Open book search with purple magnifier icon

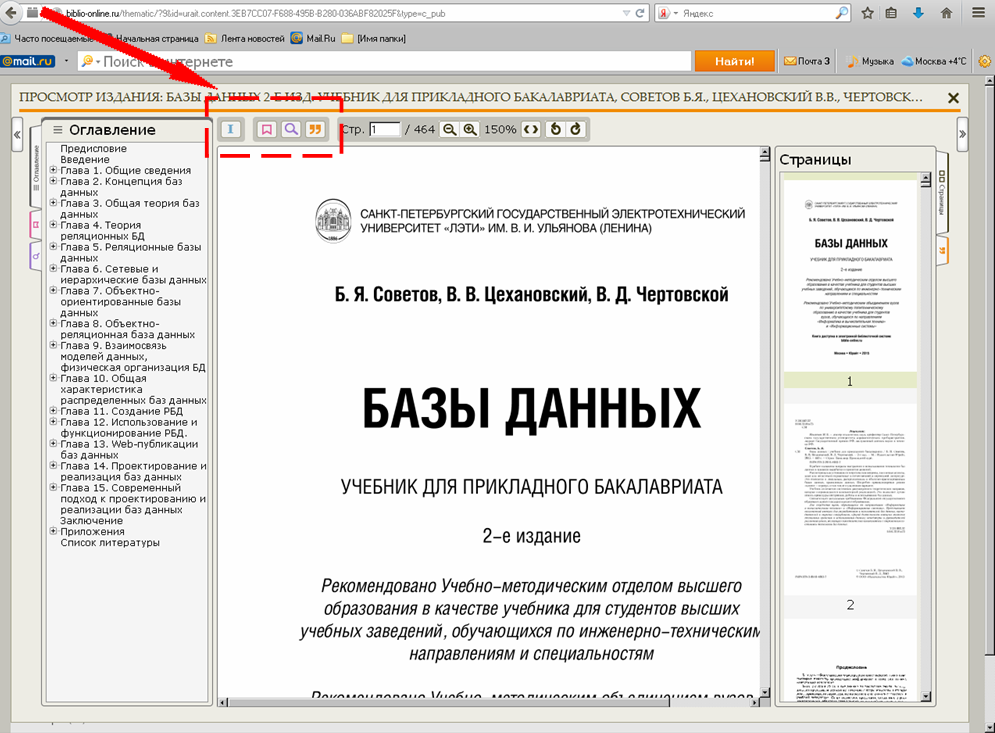click(291, 129)
